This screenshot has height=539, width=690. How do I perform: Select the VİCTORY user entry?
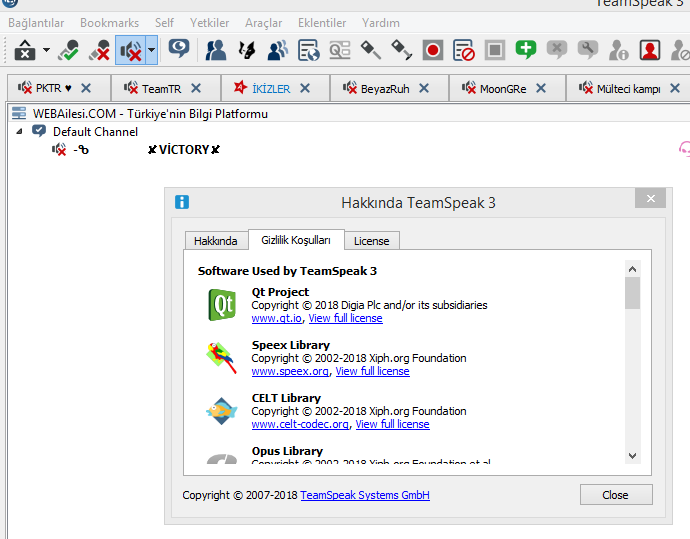click(184, 150)
